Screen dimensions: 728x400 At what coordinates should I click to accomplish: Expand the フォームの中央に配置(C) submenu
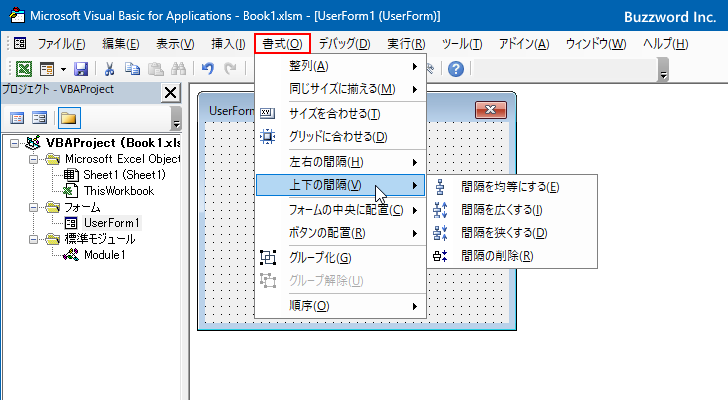(x=340, y=210)
